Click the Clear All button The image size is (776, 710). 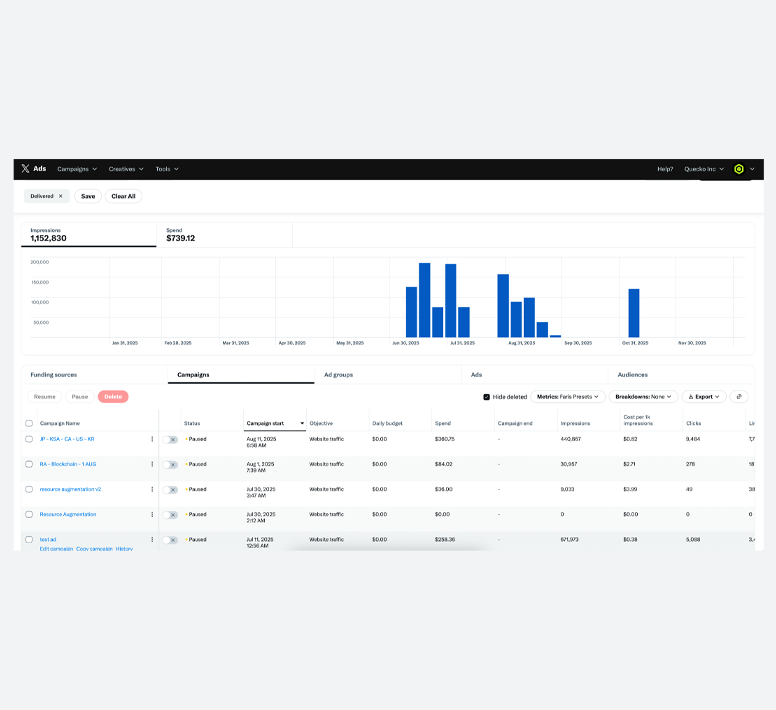[x=123, y=196]
